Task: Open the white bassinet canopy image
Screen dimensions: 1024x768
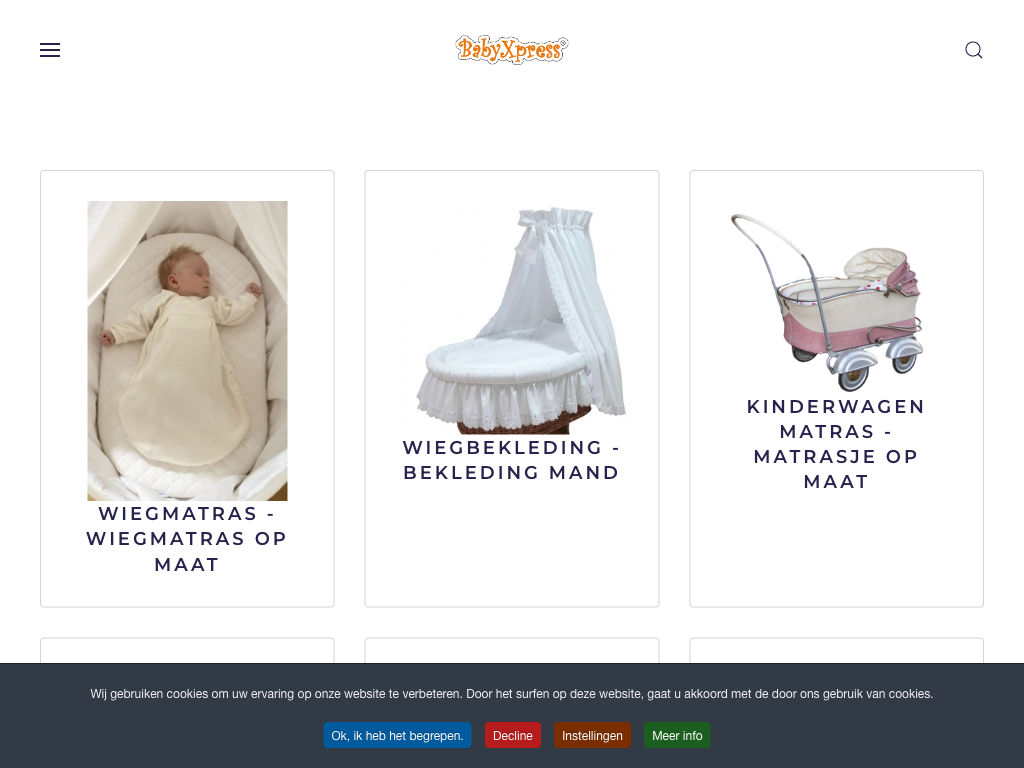Action: tap(512, 318)
